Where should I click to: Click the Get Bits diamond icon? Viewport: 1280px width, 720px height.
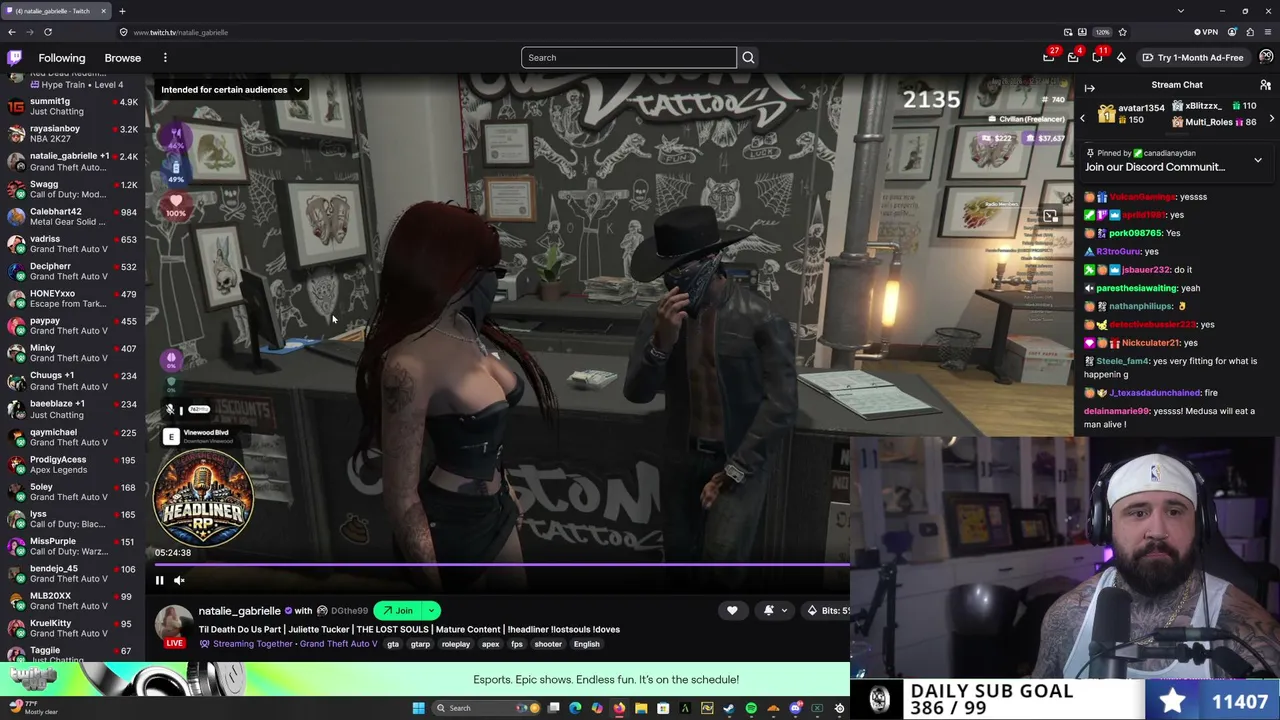tap(1121, 57)
